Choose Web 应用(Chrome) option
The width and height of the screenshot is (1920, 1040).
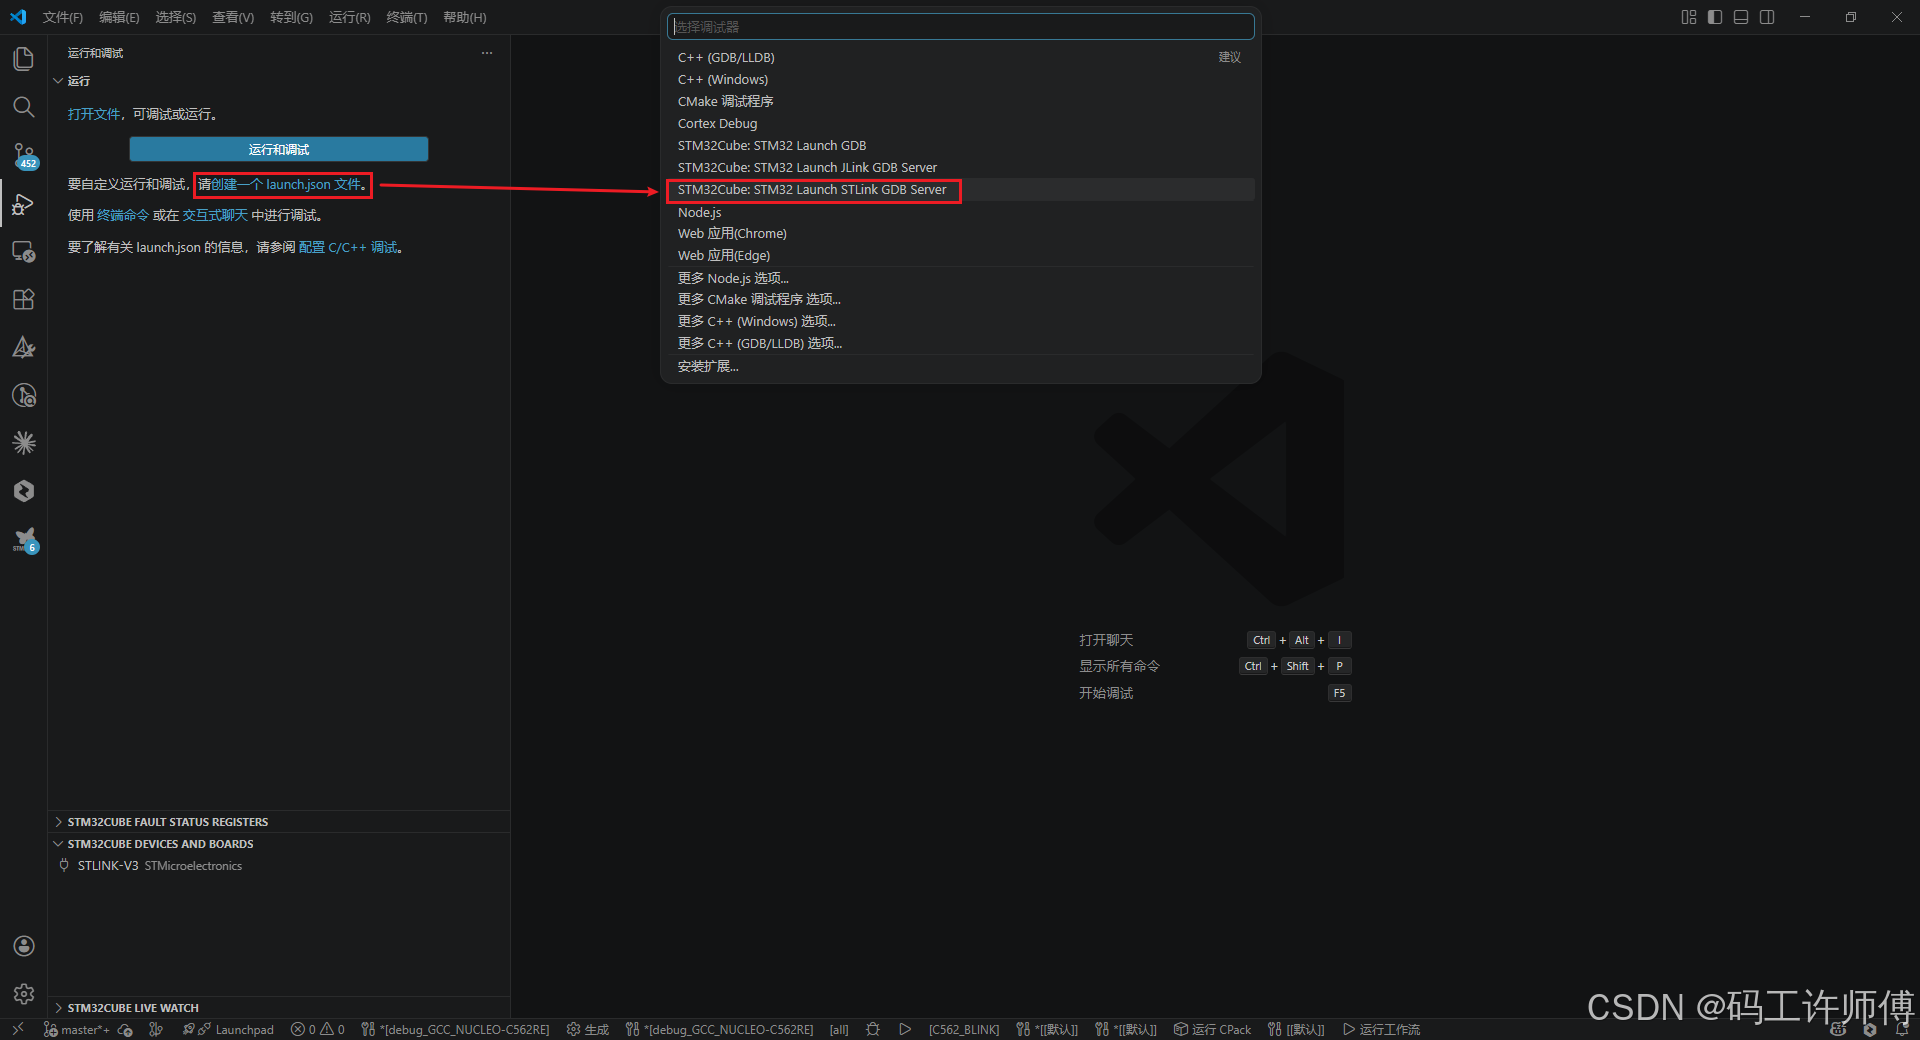[x=961, y=233]
